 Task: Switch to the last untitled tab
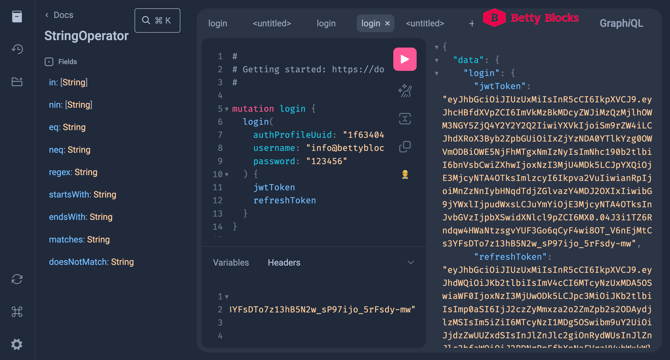(x=425, y=23)
